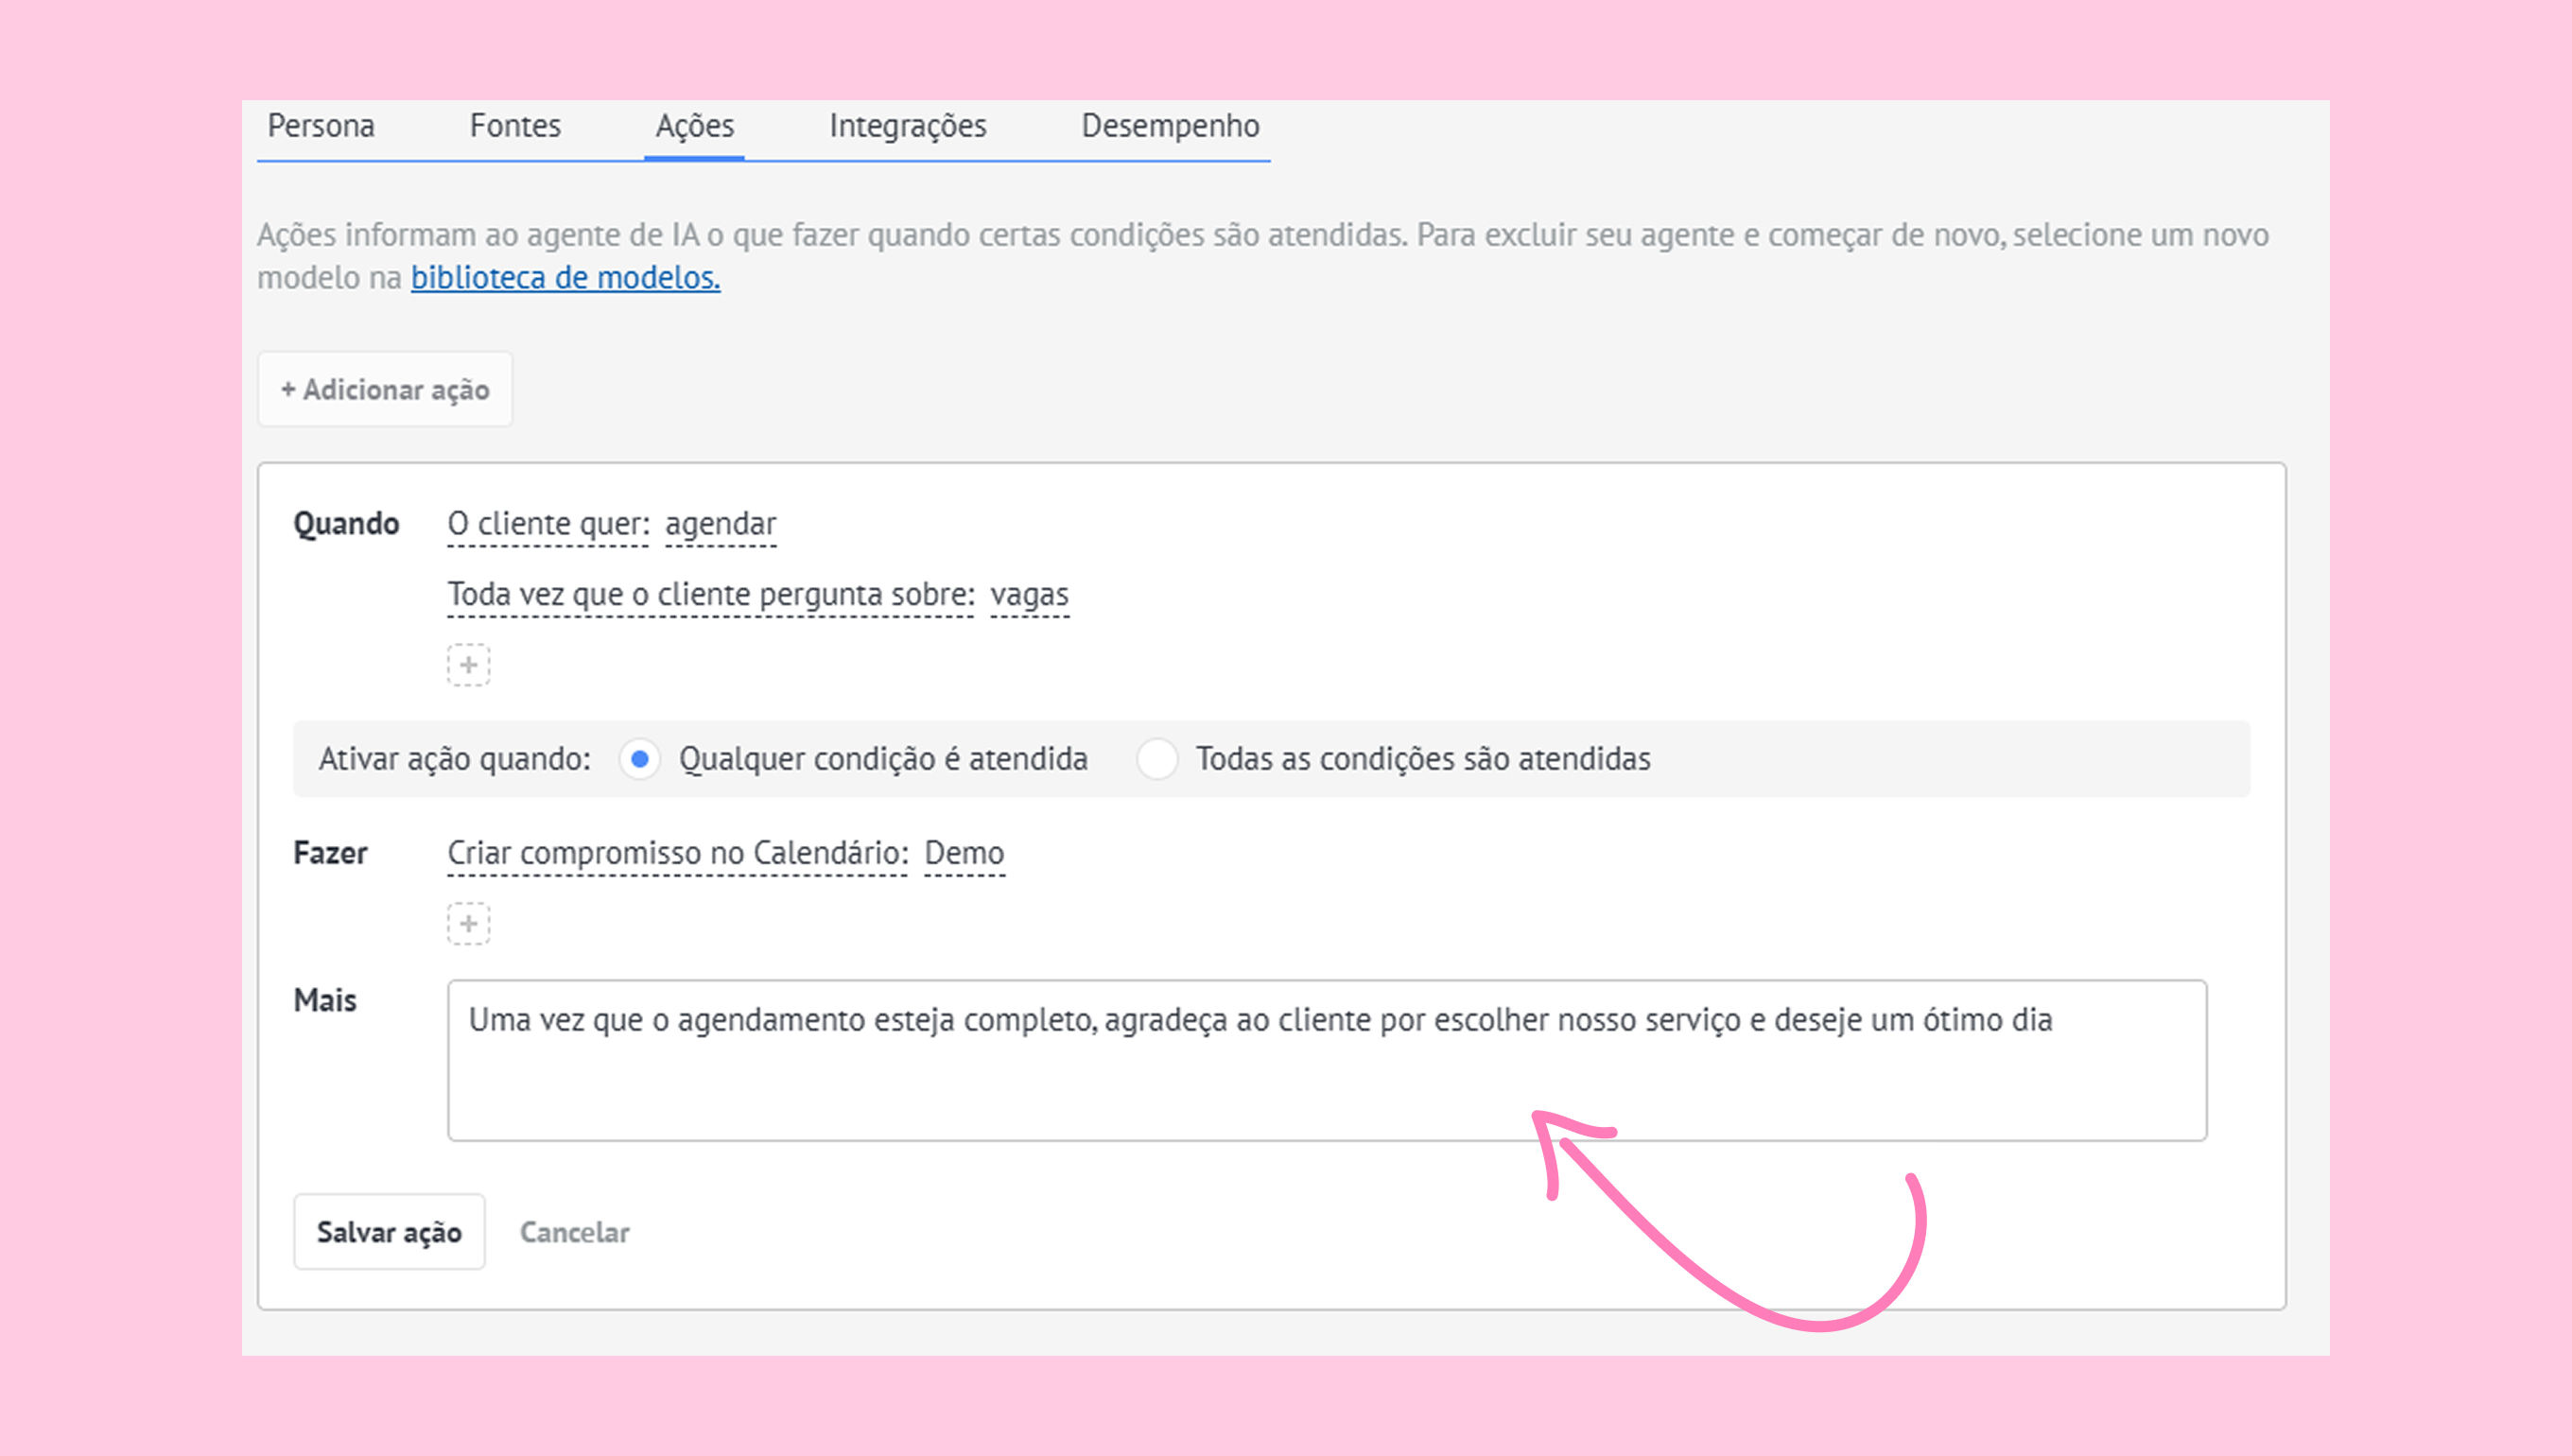The image size is (2572, 1456).
Task: Click Cancelar to discard the action
Action: pos(574,1232)
